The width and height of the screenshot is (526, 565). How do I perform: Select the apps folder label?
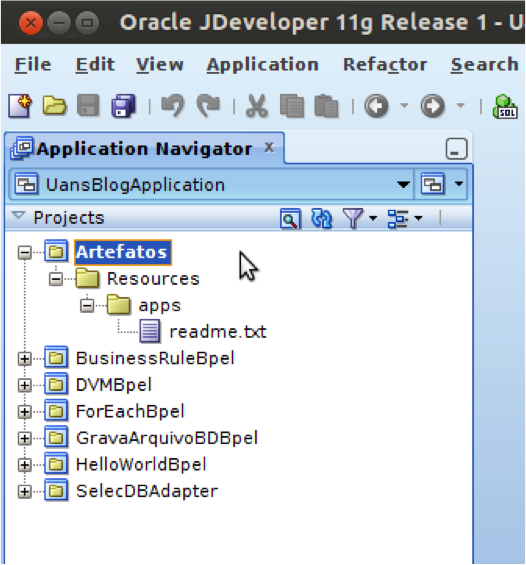pos(160,306)
